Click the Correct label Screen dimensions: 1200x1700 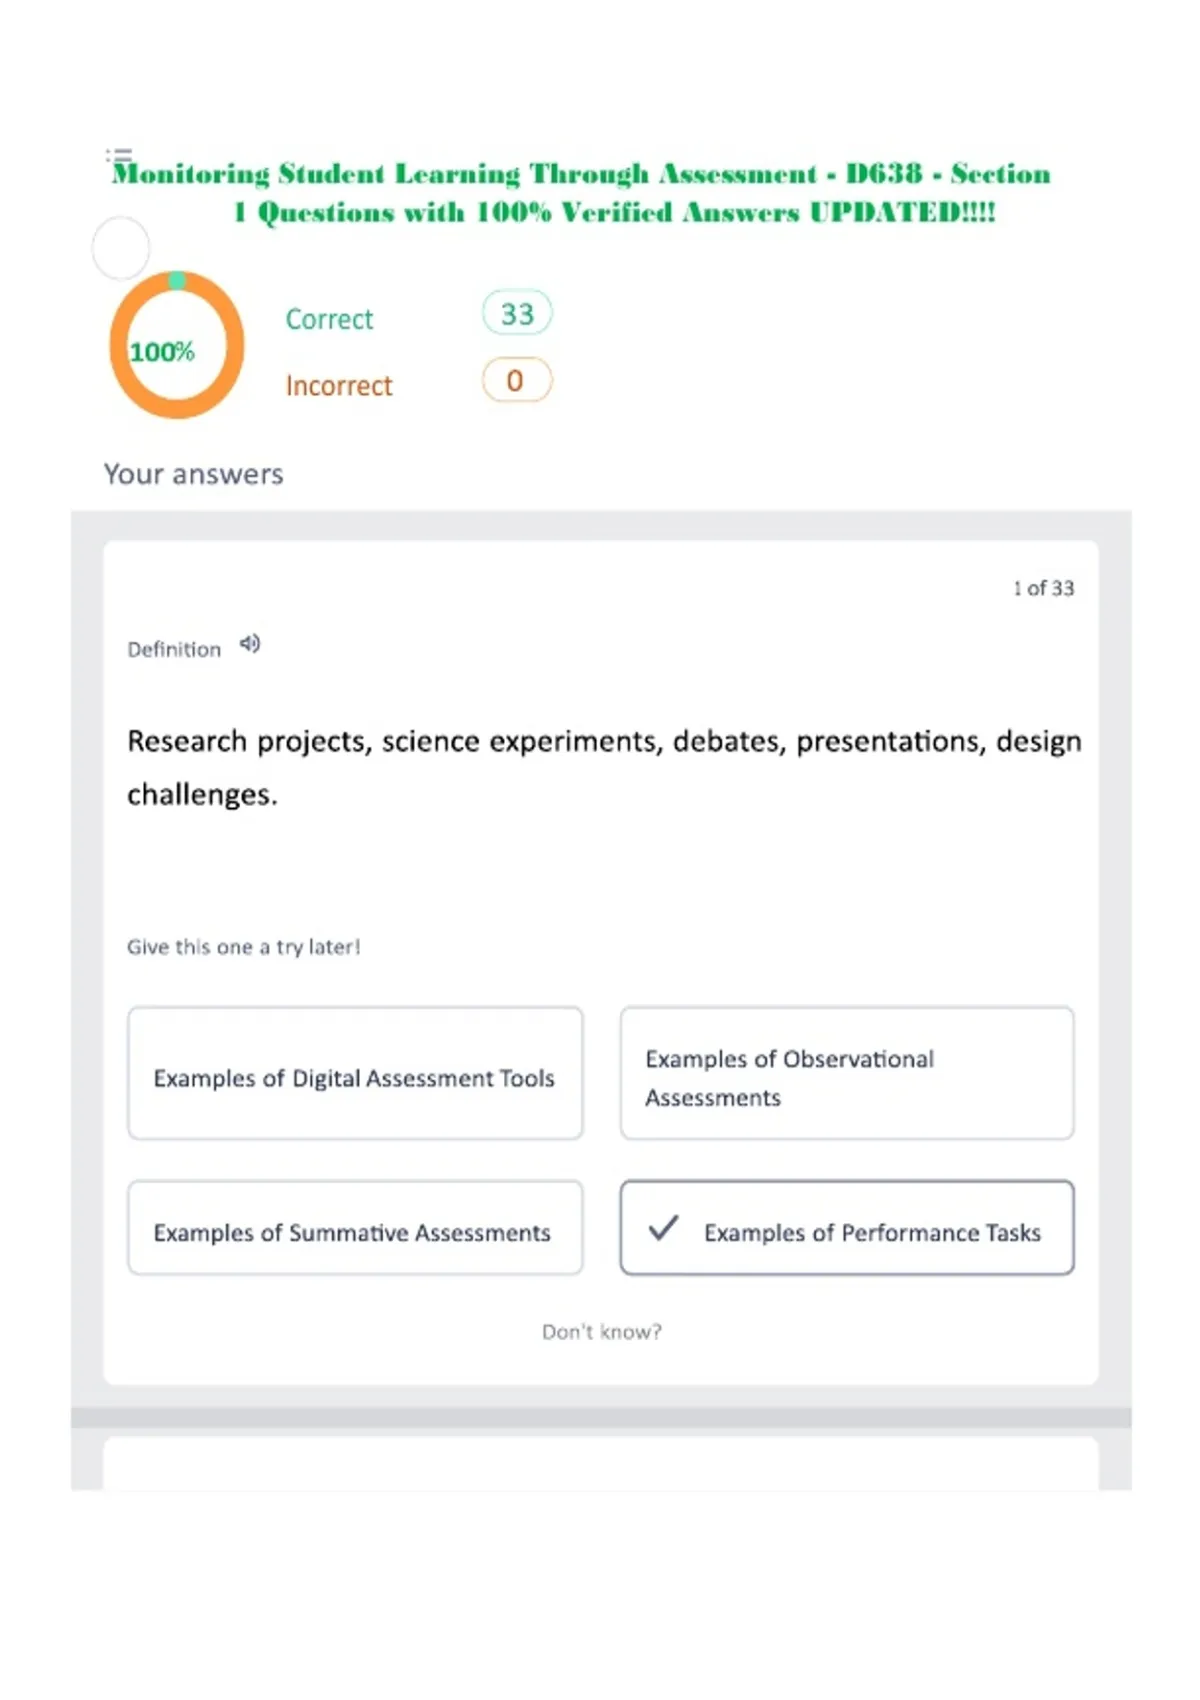pyautogui.click(x=329, y=319)
